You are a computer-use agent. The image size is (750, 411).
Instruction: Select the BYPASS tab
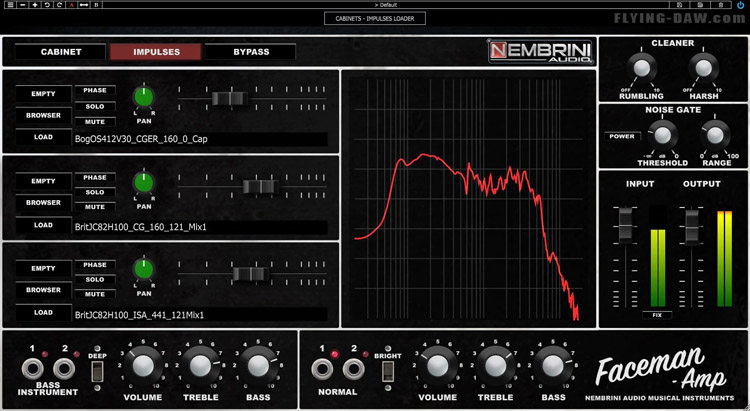click(x=251, y=52)
